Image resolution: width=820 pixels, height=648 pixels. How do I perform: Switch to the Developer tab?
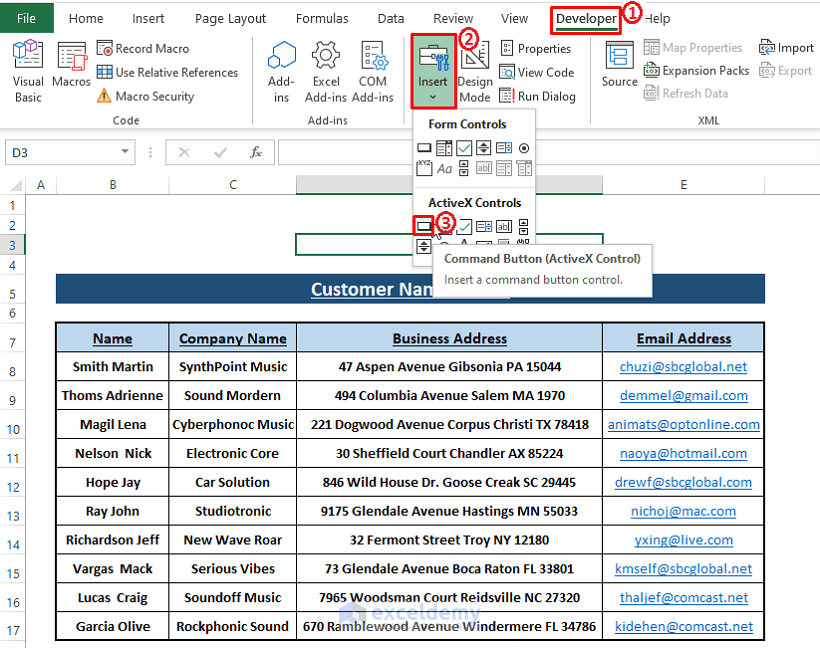585,18
